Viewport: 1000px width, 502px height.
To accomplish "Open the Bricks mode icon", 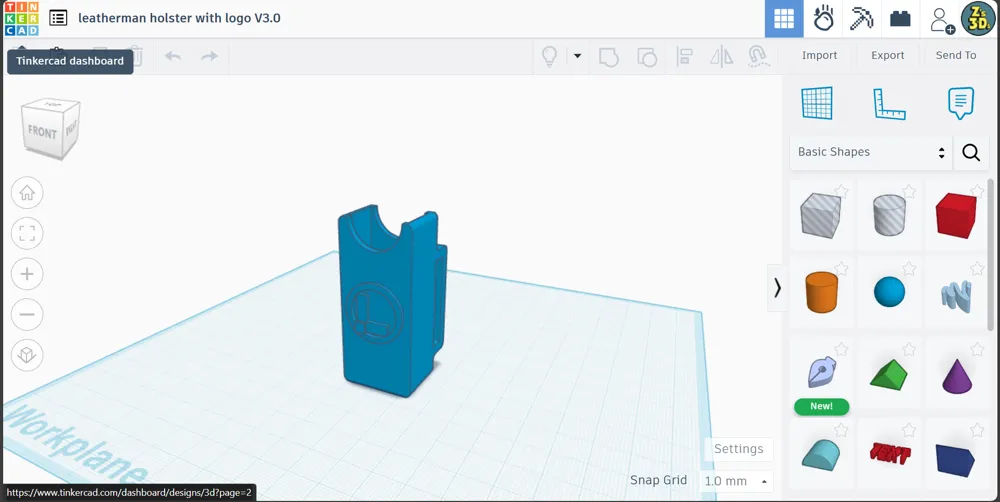I will click(x=900, y=18).
